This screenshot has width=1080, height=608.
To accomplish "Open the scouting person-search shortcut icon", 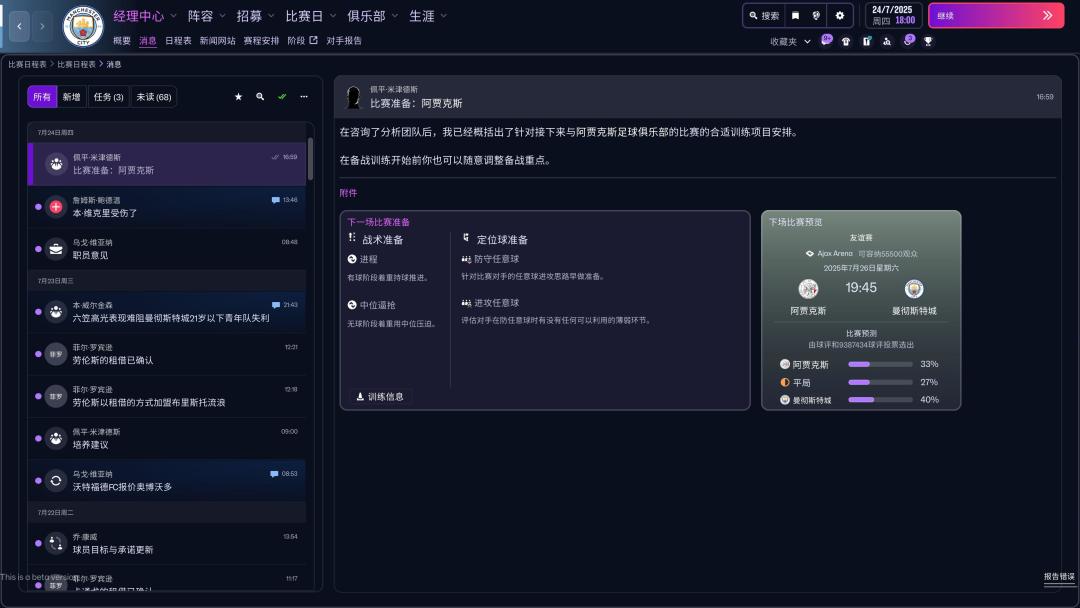I will click(x=886, y=41).
